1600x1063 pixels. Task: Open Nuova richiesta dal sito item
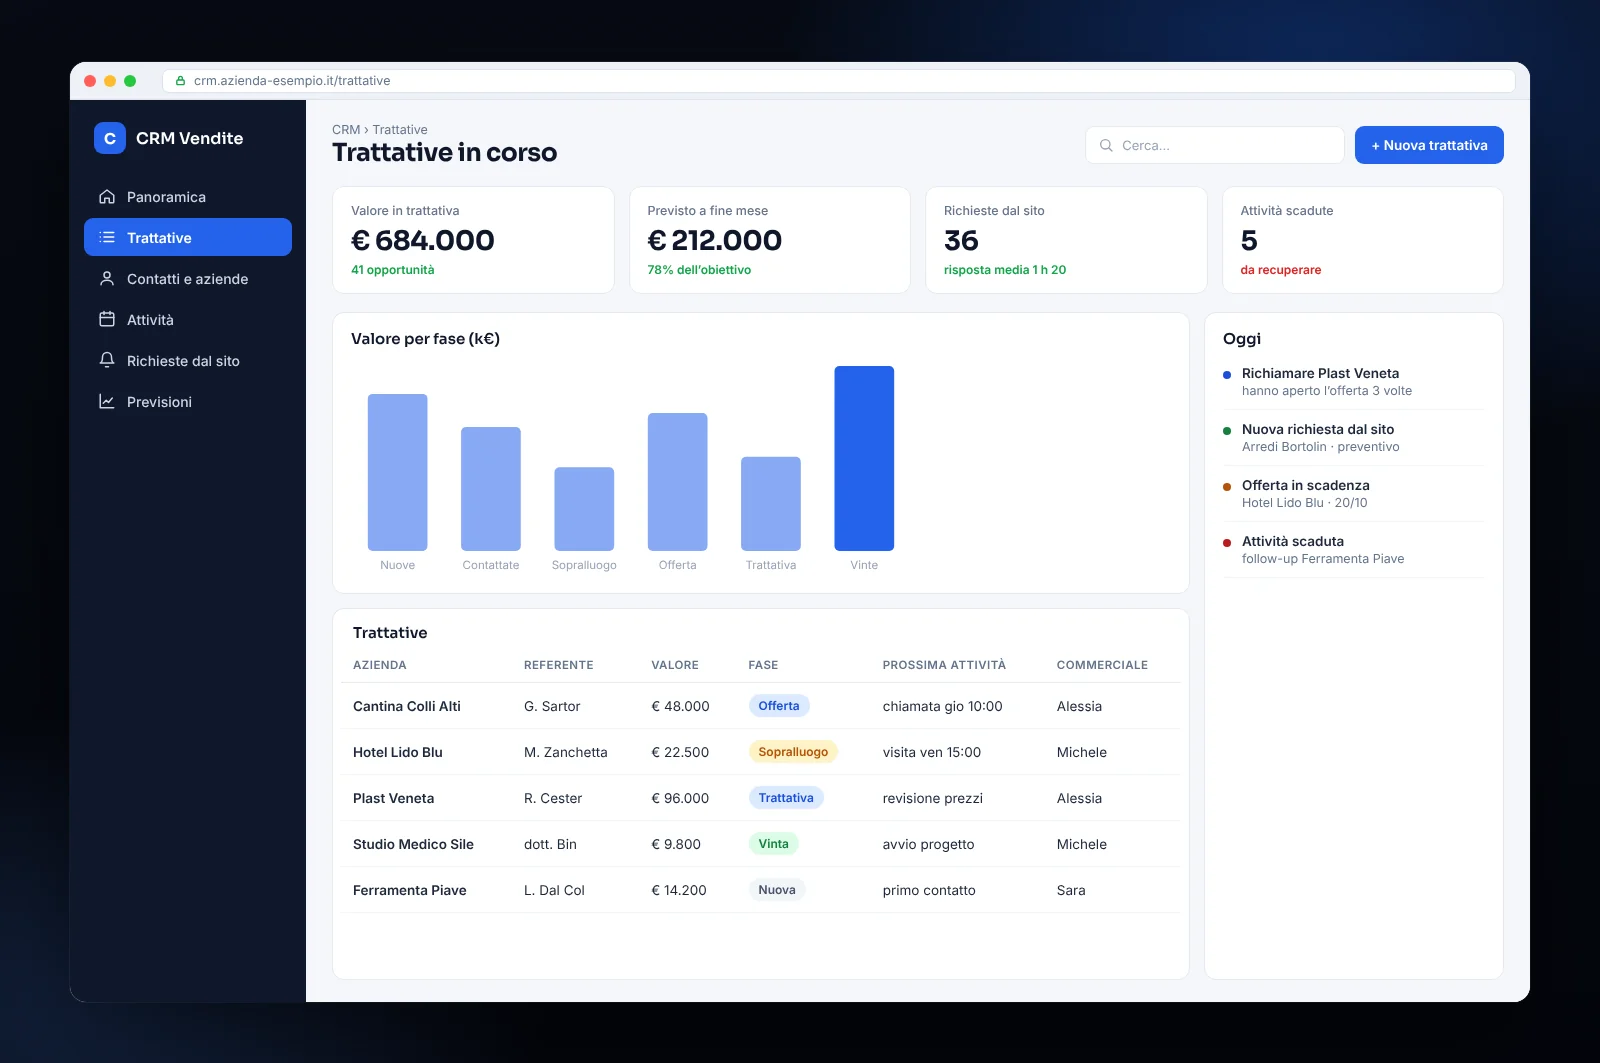click(x=1354, y=438)
